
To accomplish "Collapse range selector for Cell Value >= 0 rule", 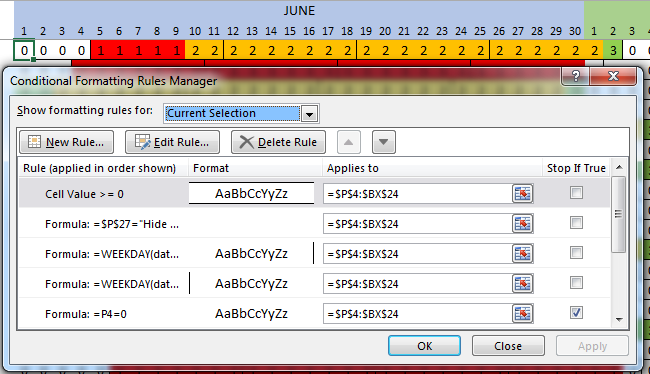I will point(522,194).
